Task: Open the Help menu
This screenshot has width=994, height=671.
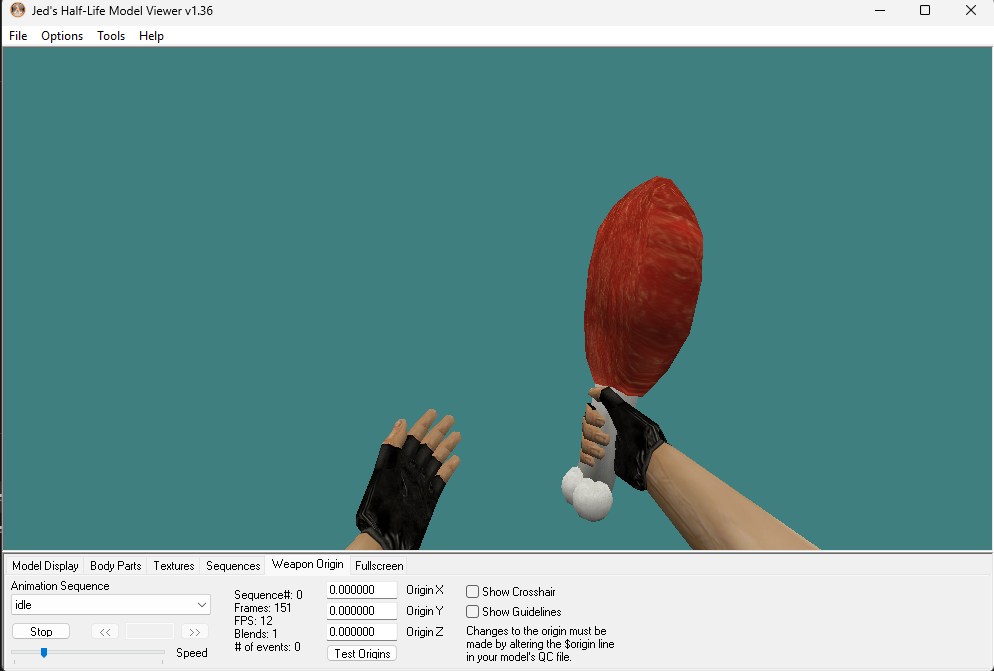Action: (x=152, y=36)
